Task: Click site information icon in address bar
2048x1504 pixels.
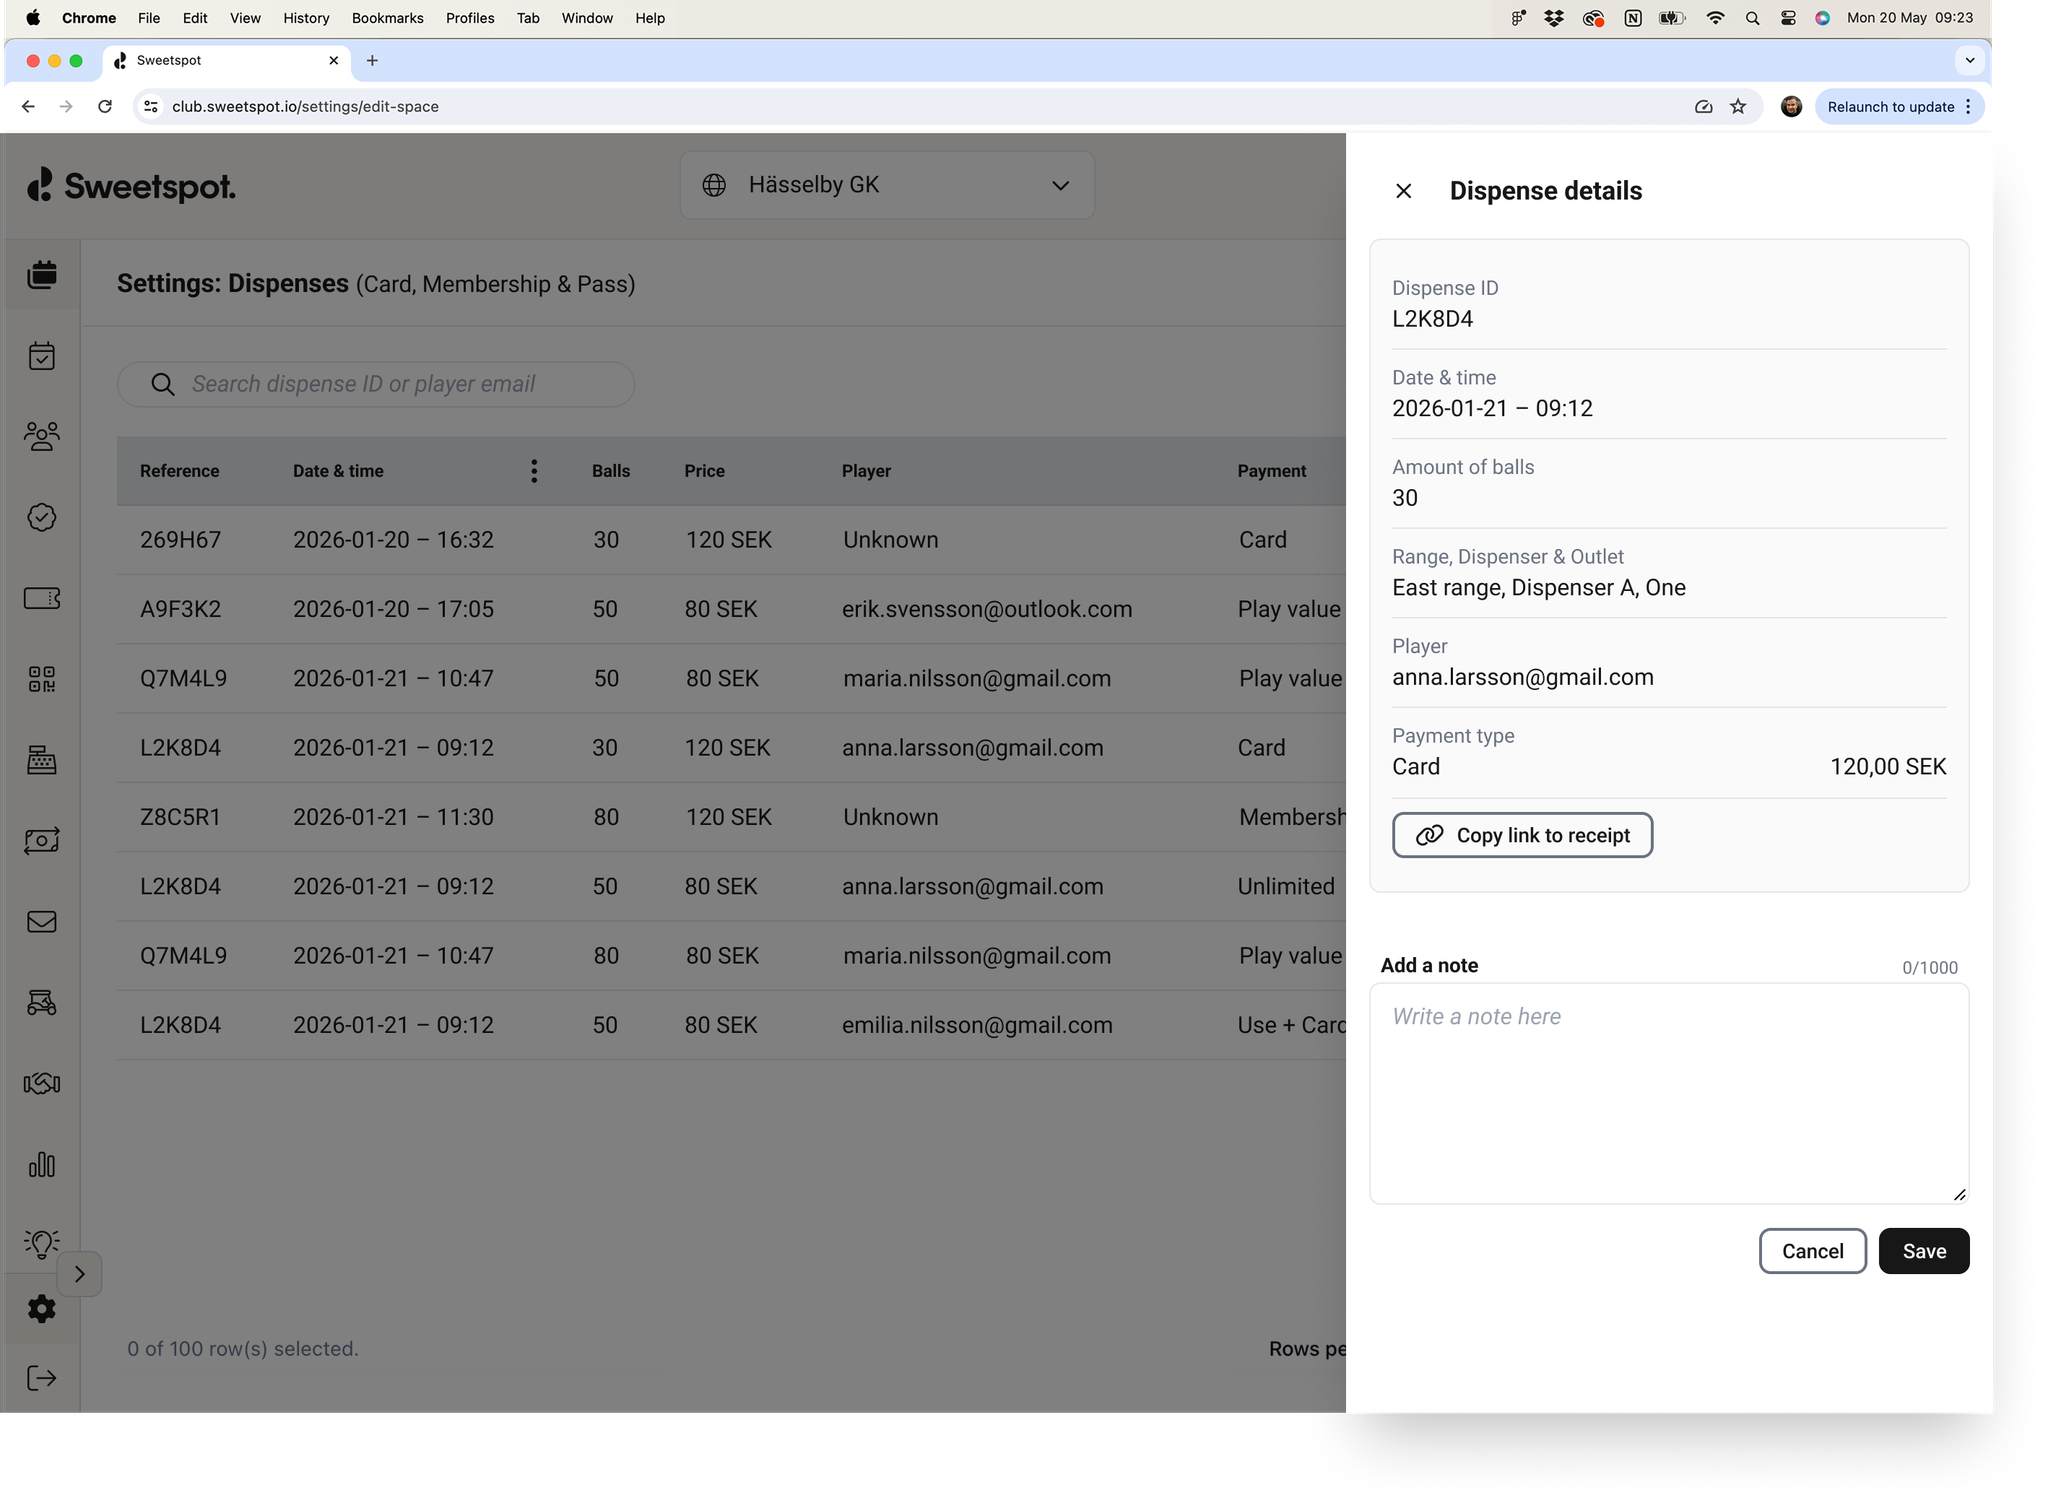Action: pyautogui.click(x=150, y=107)
